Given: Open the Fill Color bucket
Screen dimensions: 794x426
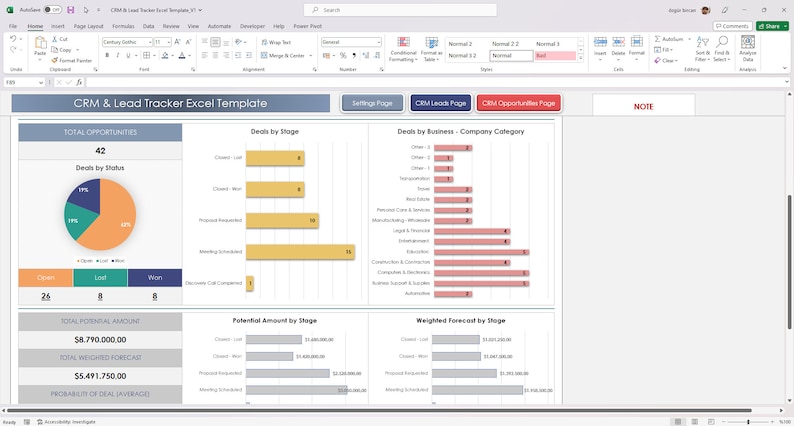Looking at the screenshot, I should [x=165, y=55].
